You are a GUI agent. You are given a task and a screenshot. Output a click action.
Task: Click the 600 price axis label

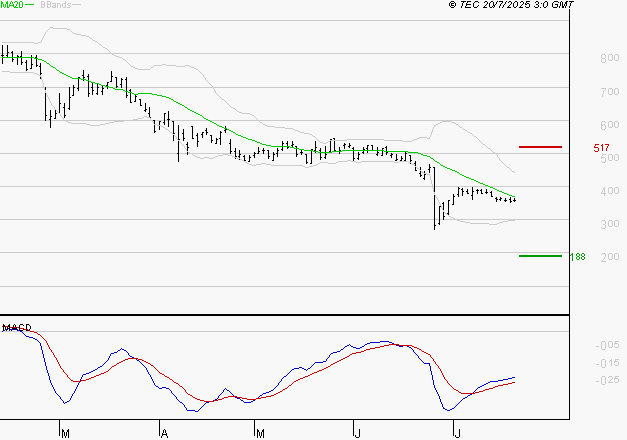tap(607, 126)
